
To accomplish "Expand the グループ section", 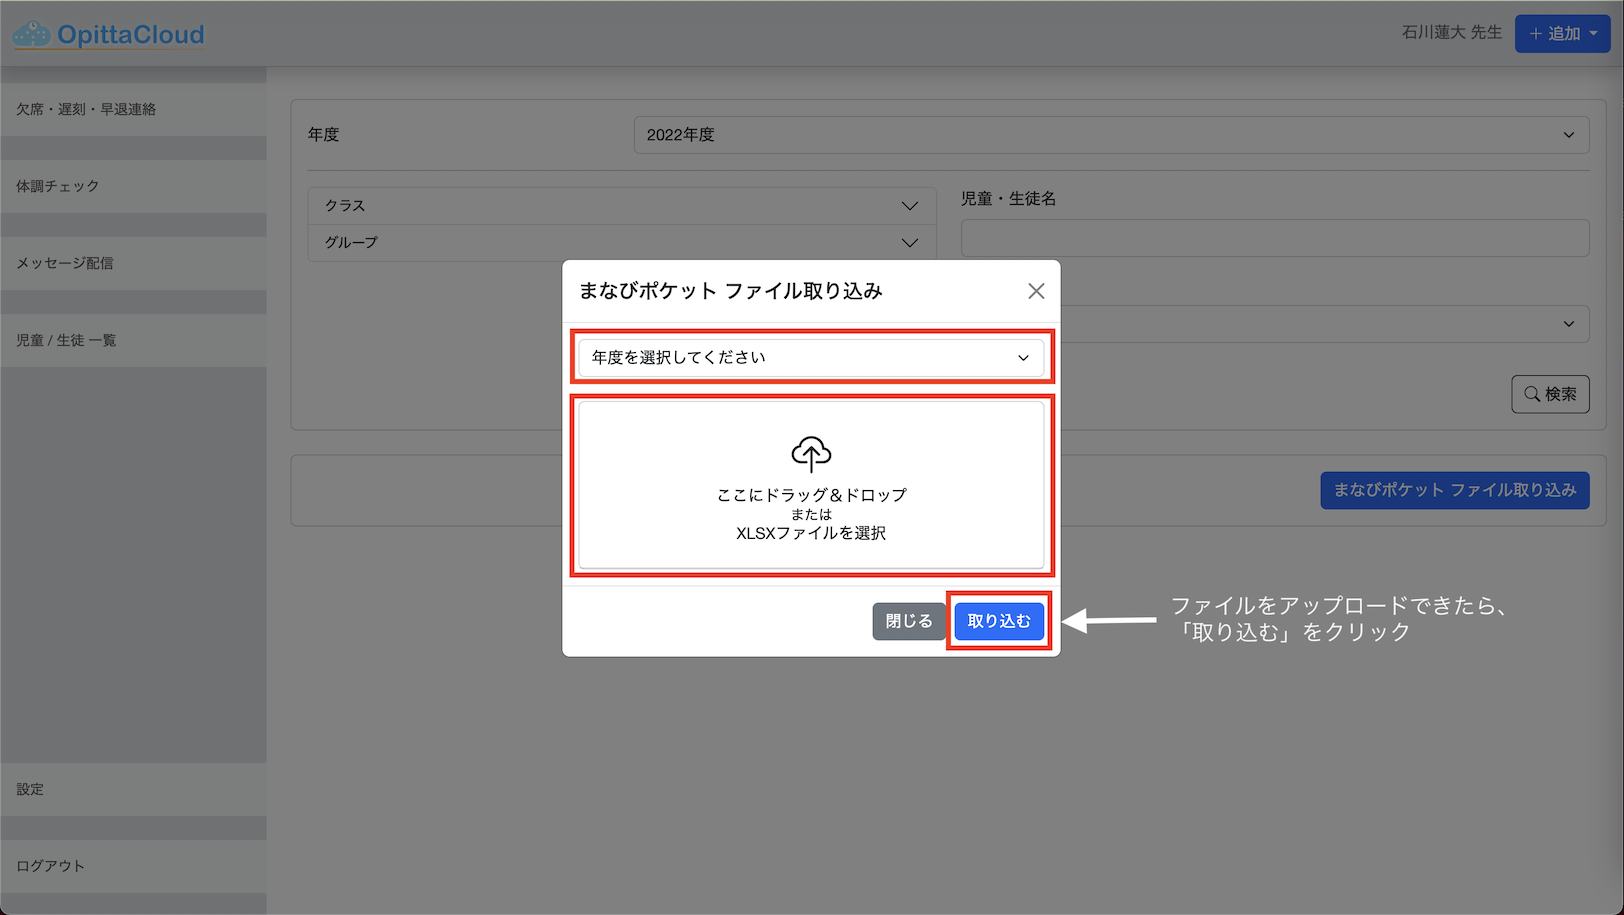I will pos(622,243).
